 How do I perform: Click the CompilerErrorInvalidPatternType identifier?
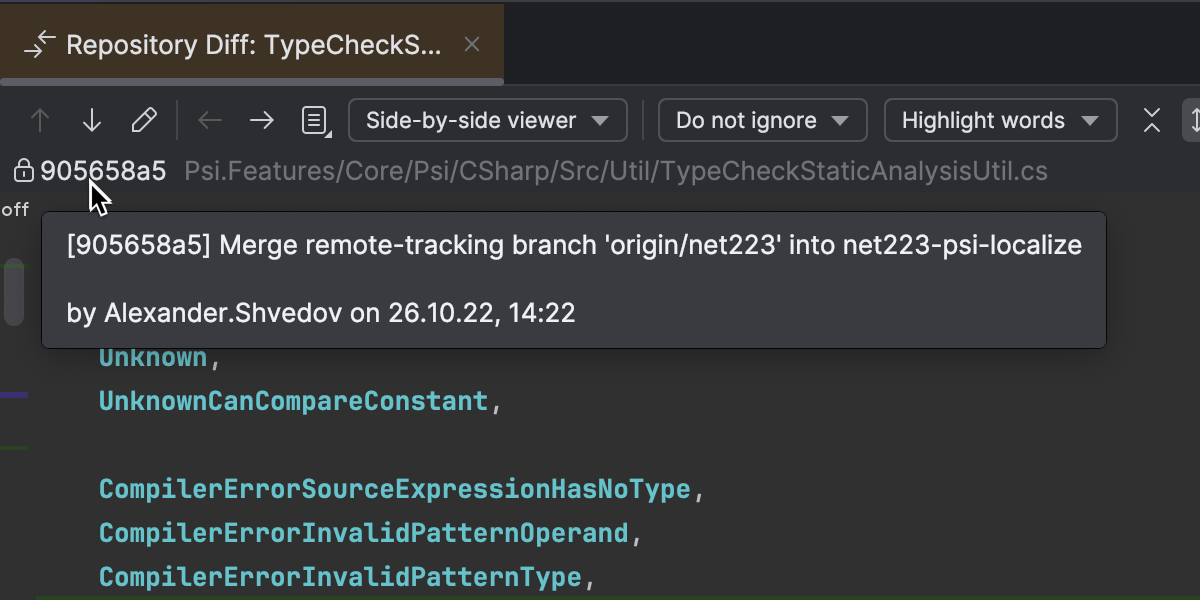click(x=340, y=577)
